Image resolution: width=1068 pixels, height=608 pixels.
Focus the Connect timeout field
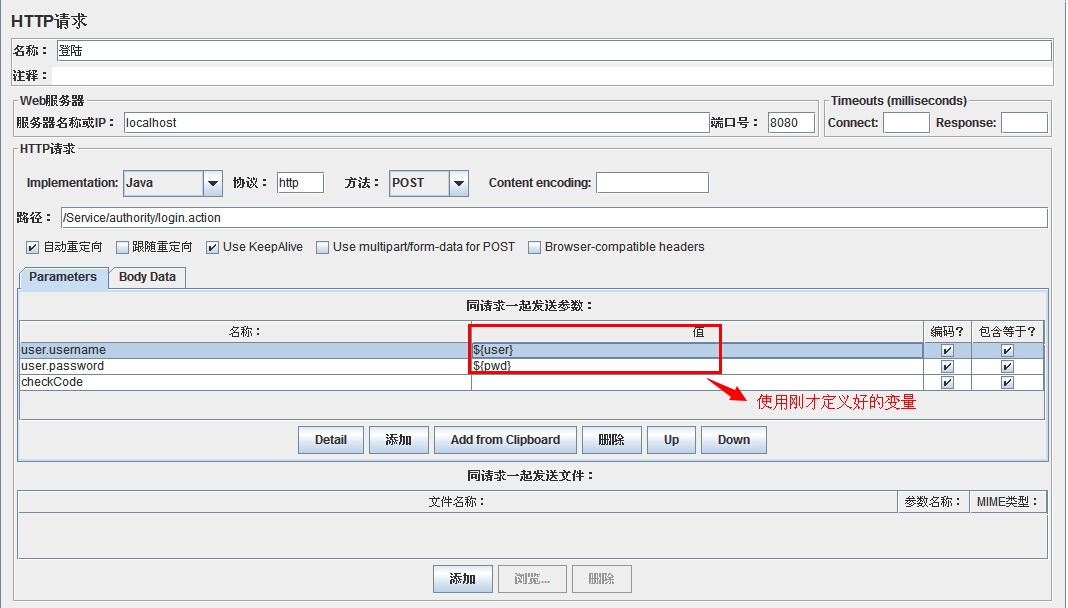(x=906, y=123)
